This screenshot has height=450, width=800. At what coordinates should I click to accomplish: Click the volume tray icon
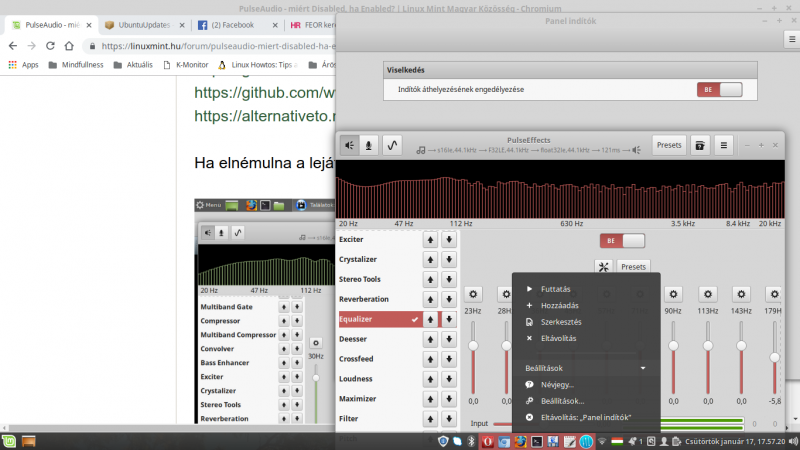tap(793, 441)
